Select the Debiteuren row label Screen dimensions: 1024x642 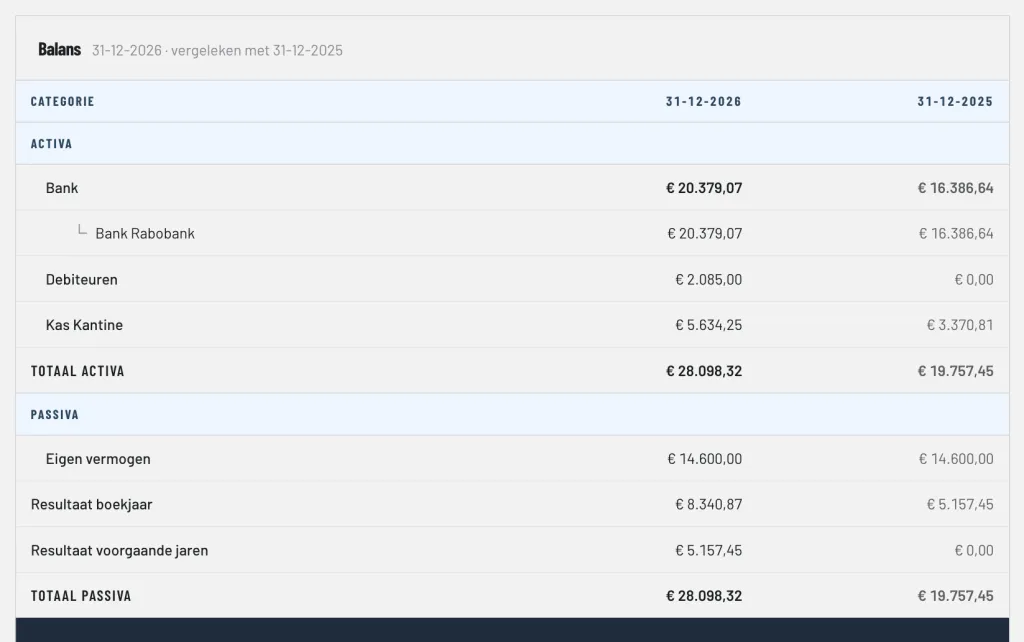point(82,280)
